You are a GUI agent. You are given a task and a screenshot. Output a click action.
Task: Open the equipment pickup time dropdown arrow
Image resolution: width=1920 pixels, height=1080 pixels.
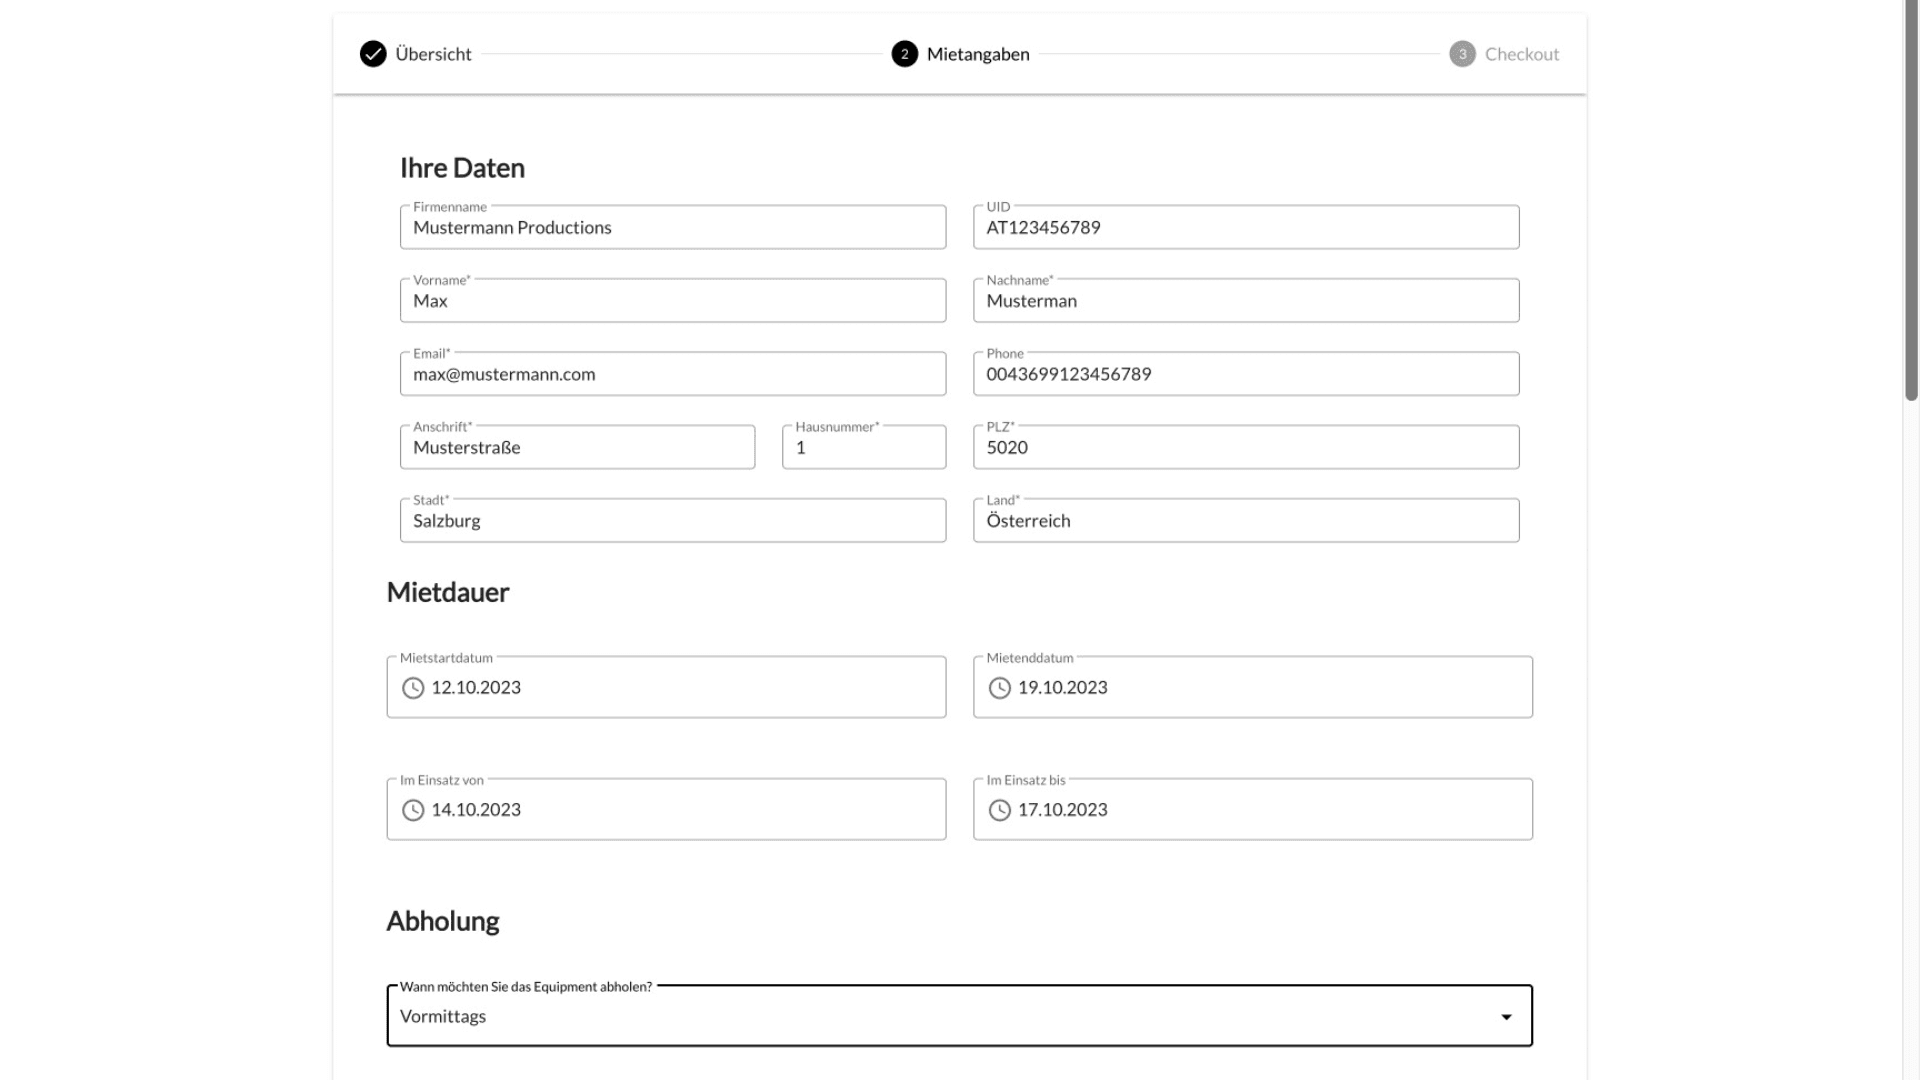pos(1506,1017)
